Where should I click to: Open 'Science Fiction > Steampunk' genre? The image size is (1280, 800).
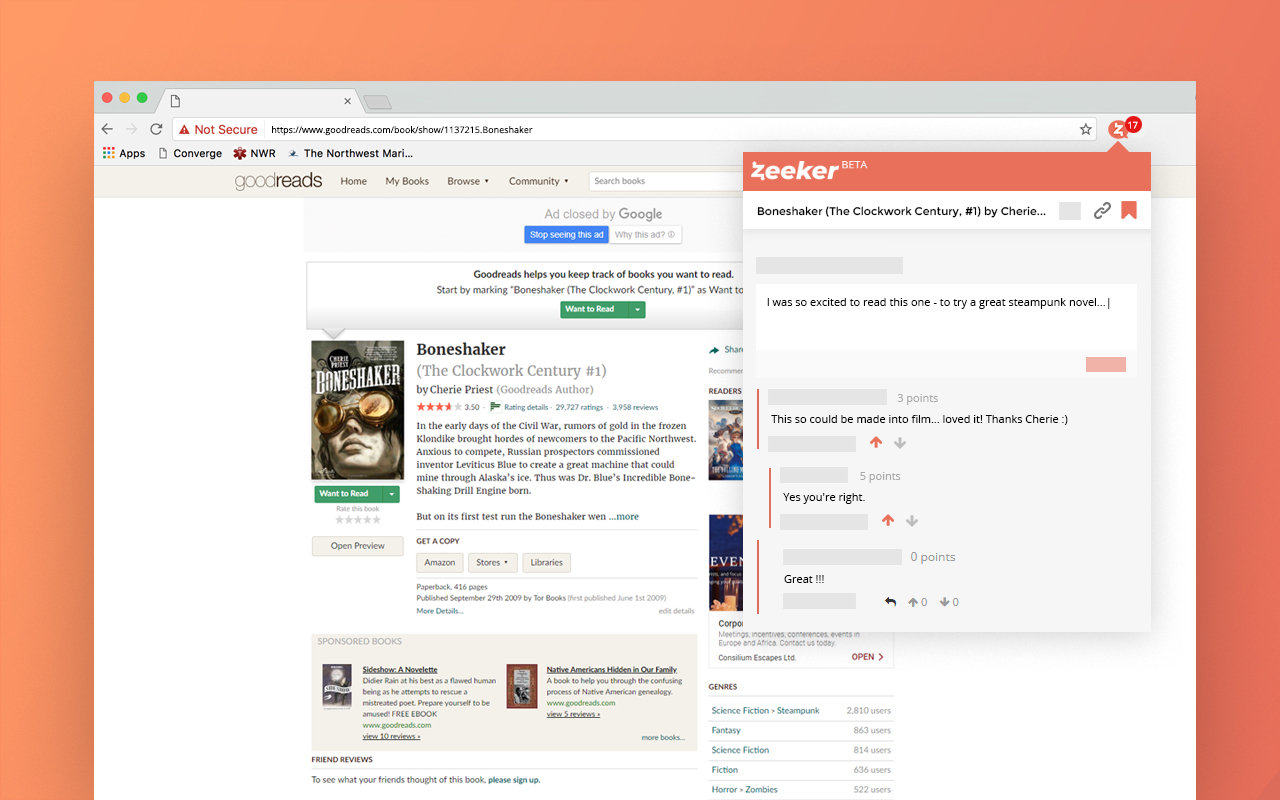click(765, 711)
